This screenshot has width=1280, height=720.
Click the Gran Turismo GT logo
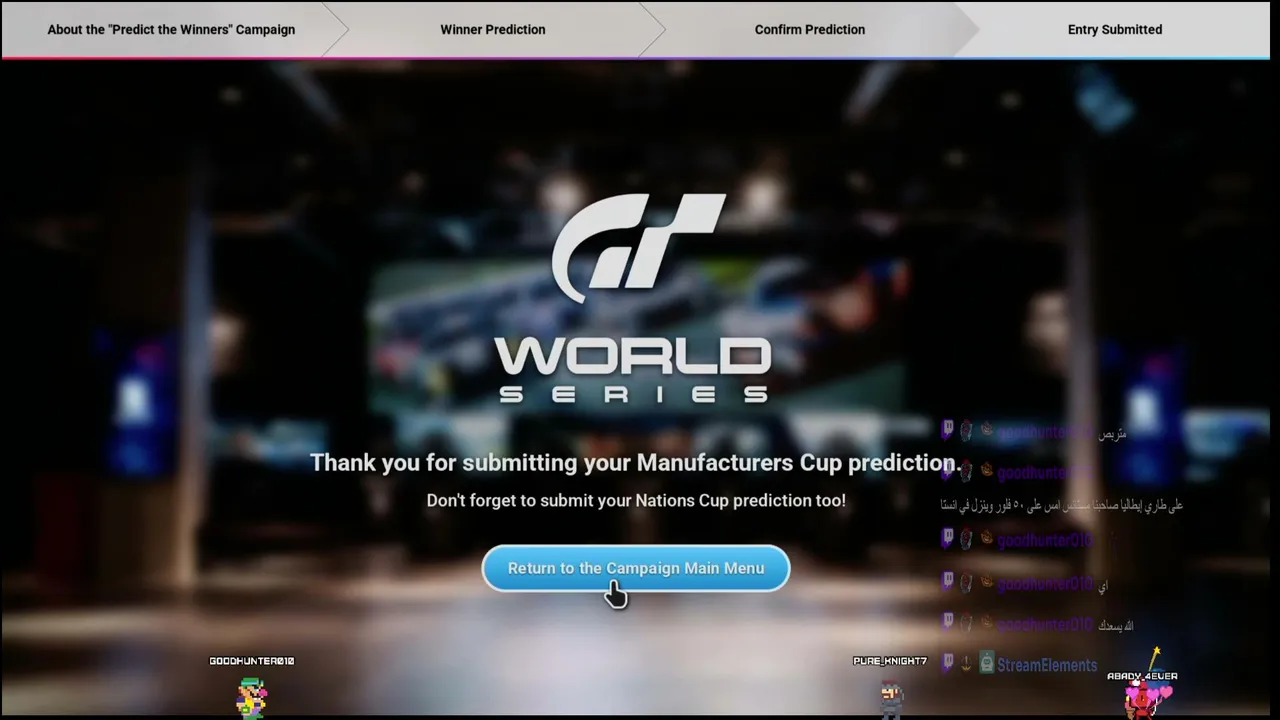coord(638,248)
